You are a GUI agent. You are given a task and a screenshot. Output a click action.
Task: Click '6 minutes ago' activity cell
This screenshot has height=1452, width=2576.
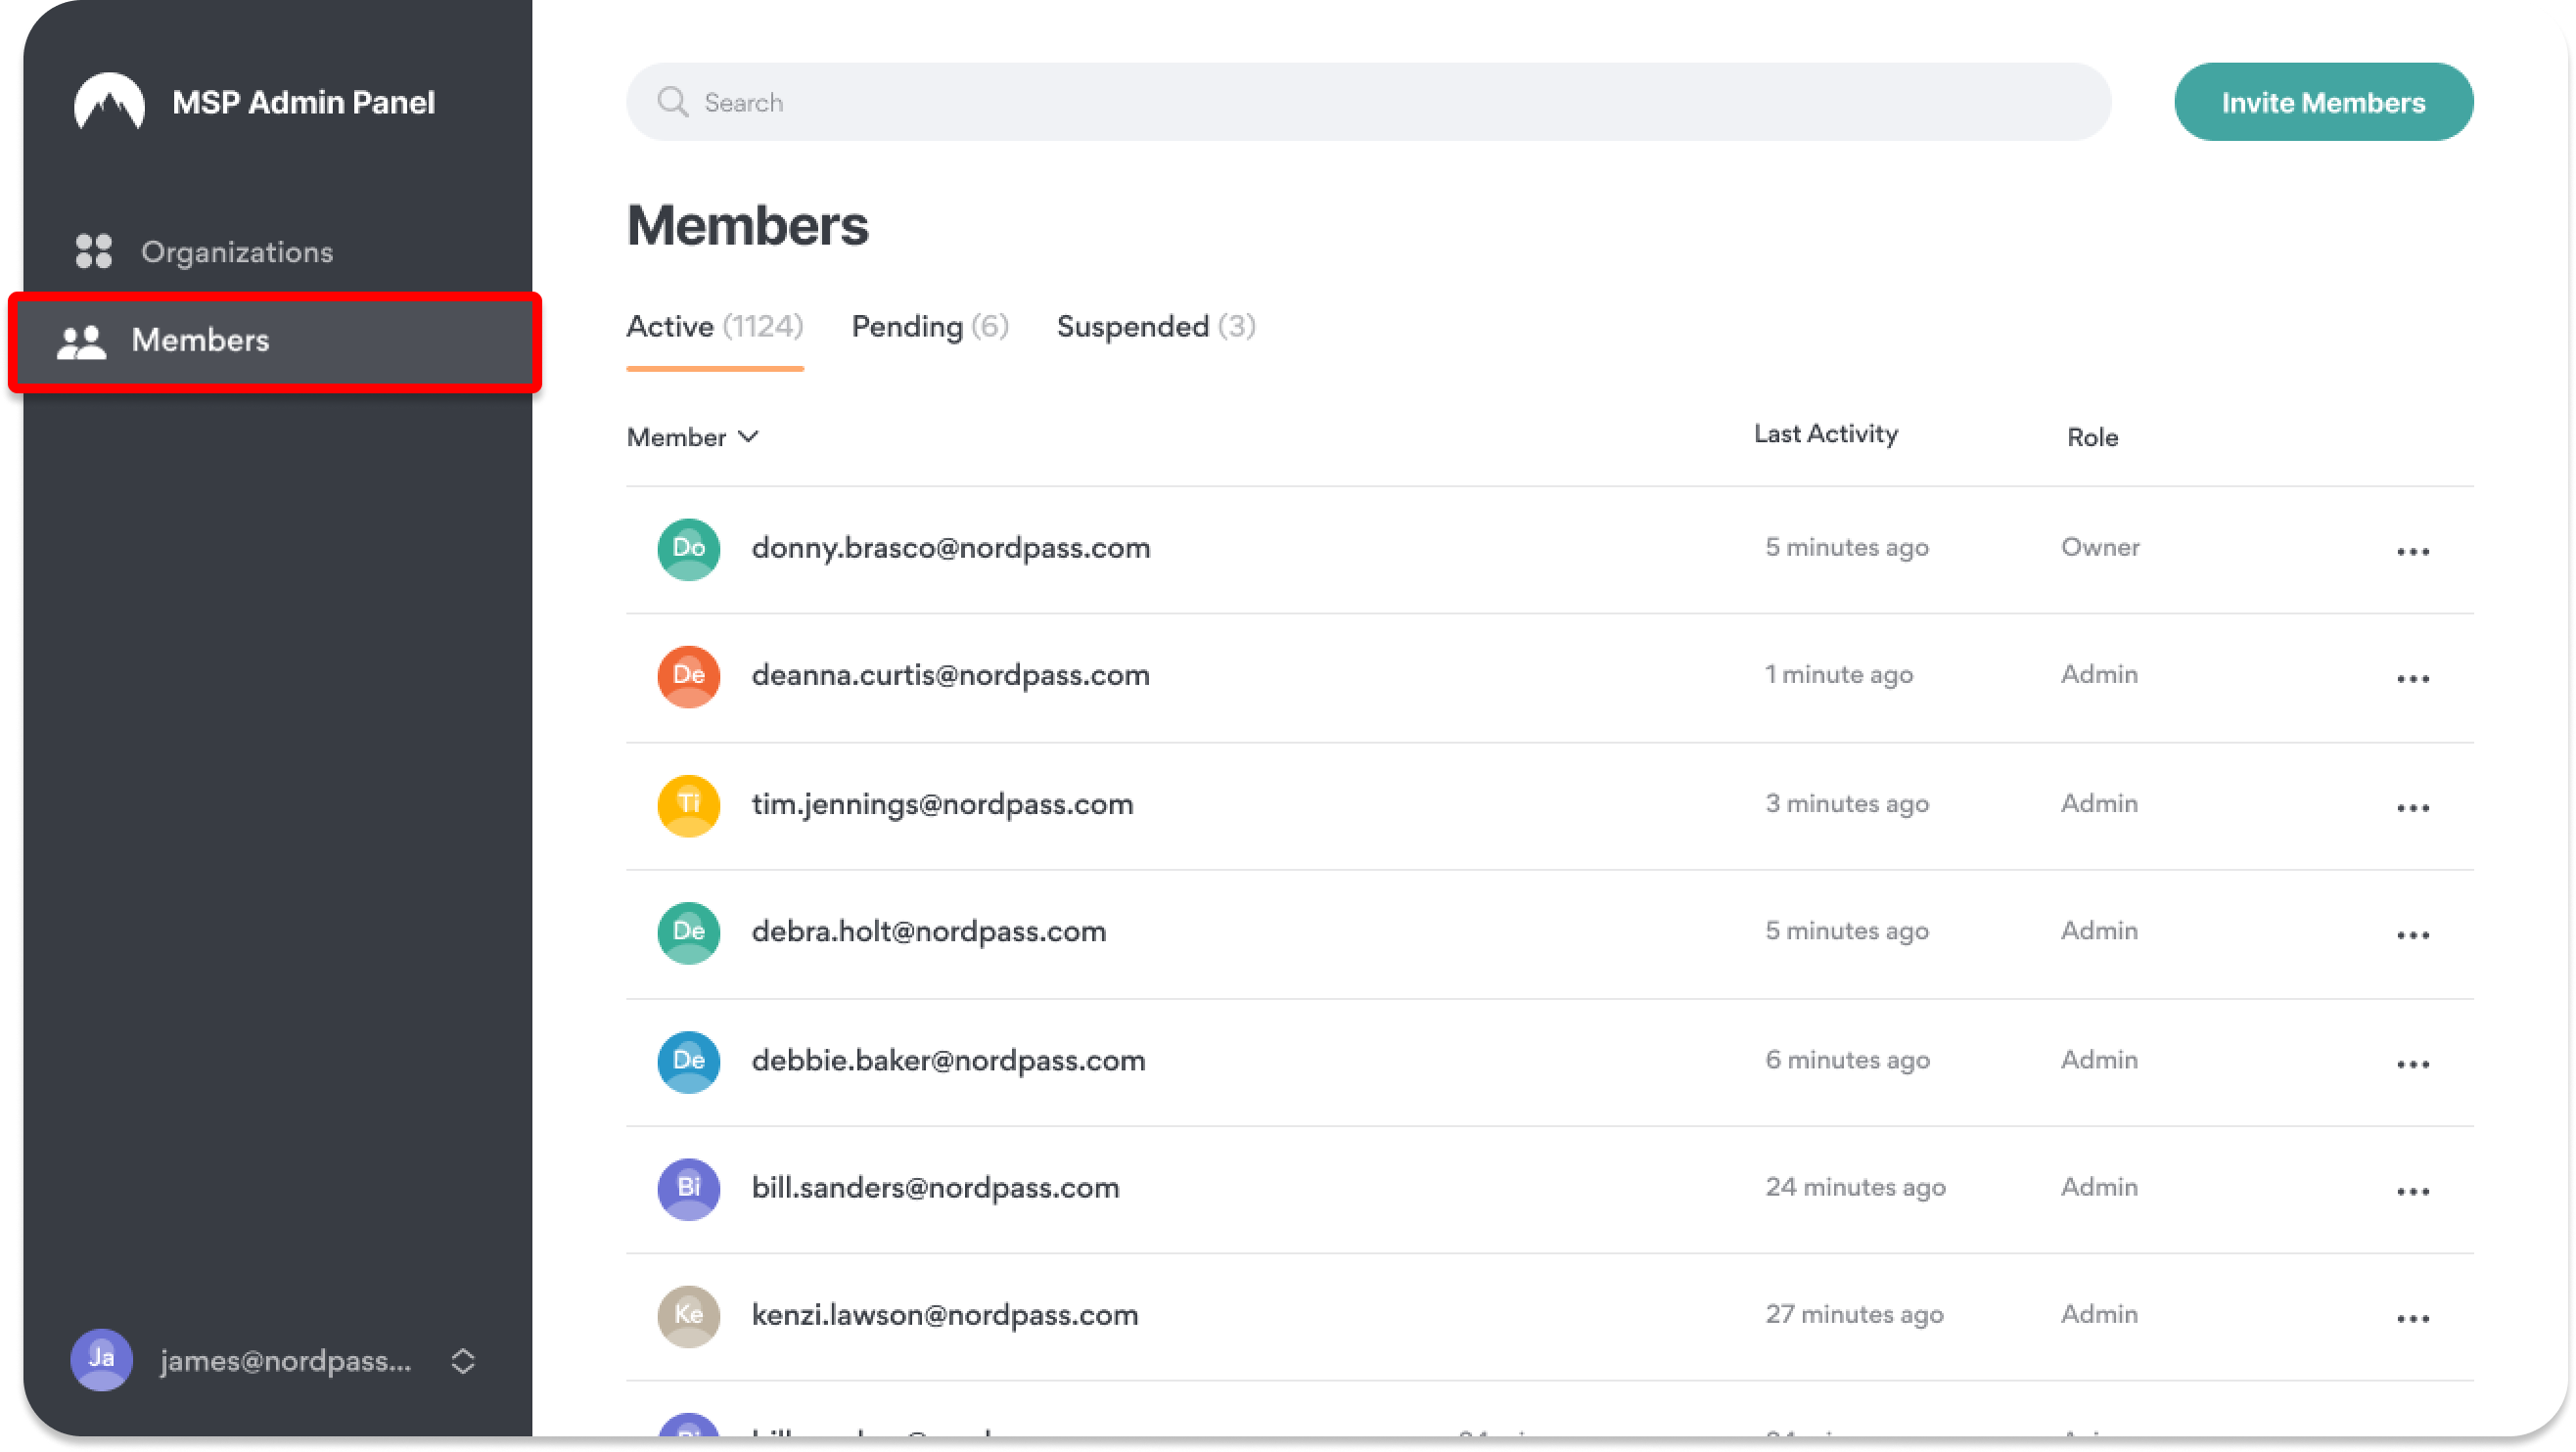(1847, 1060)
